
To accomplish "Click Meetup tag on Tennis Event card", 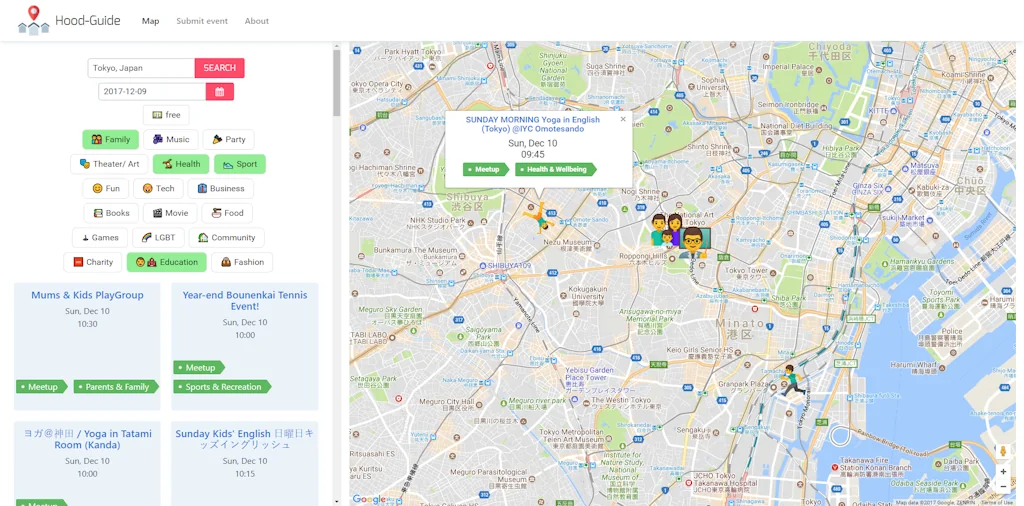I will coord(199,368).
